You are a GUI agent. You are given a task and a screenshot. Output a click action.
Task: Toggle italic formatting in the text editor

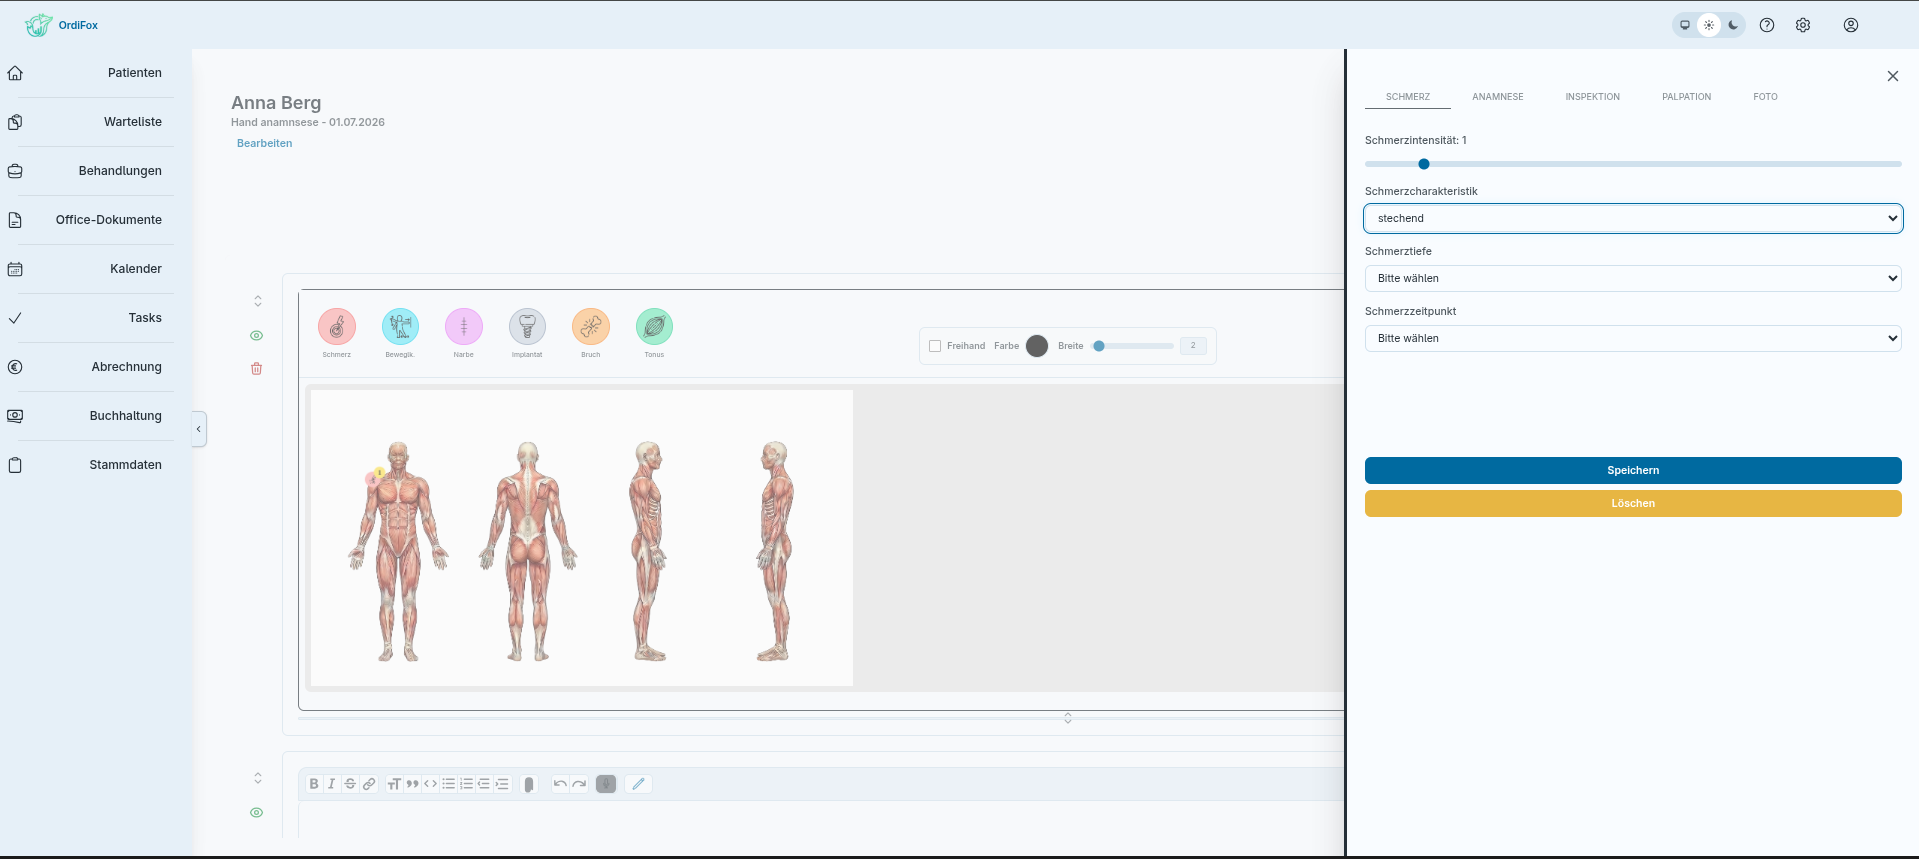tap(332, 784)
